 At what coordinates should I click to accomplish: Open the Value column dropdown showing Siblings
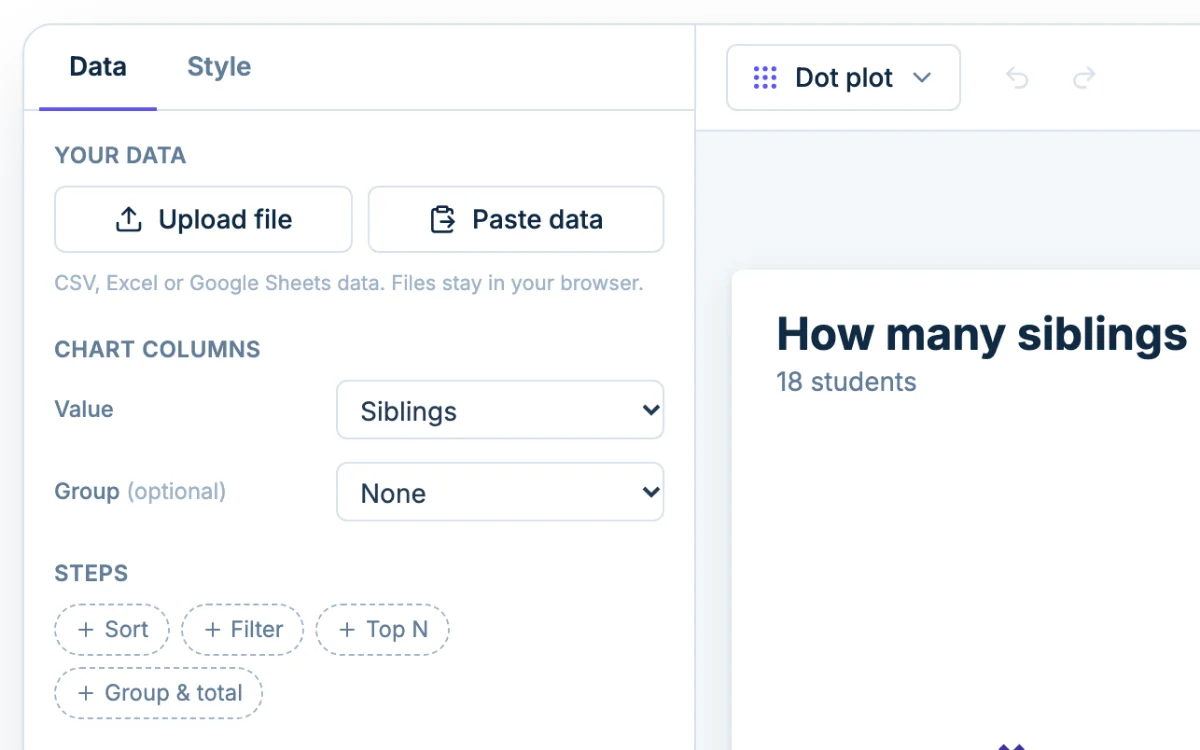point(500,410)
